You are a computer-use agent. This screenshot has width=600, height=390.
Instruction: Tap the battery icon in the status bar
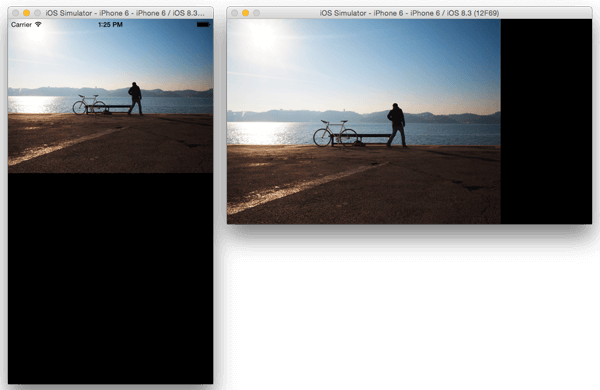pos(204,24)
